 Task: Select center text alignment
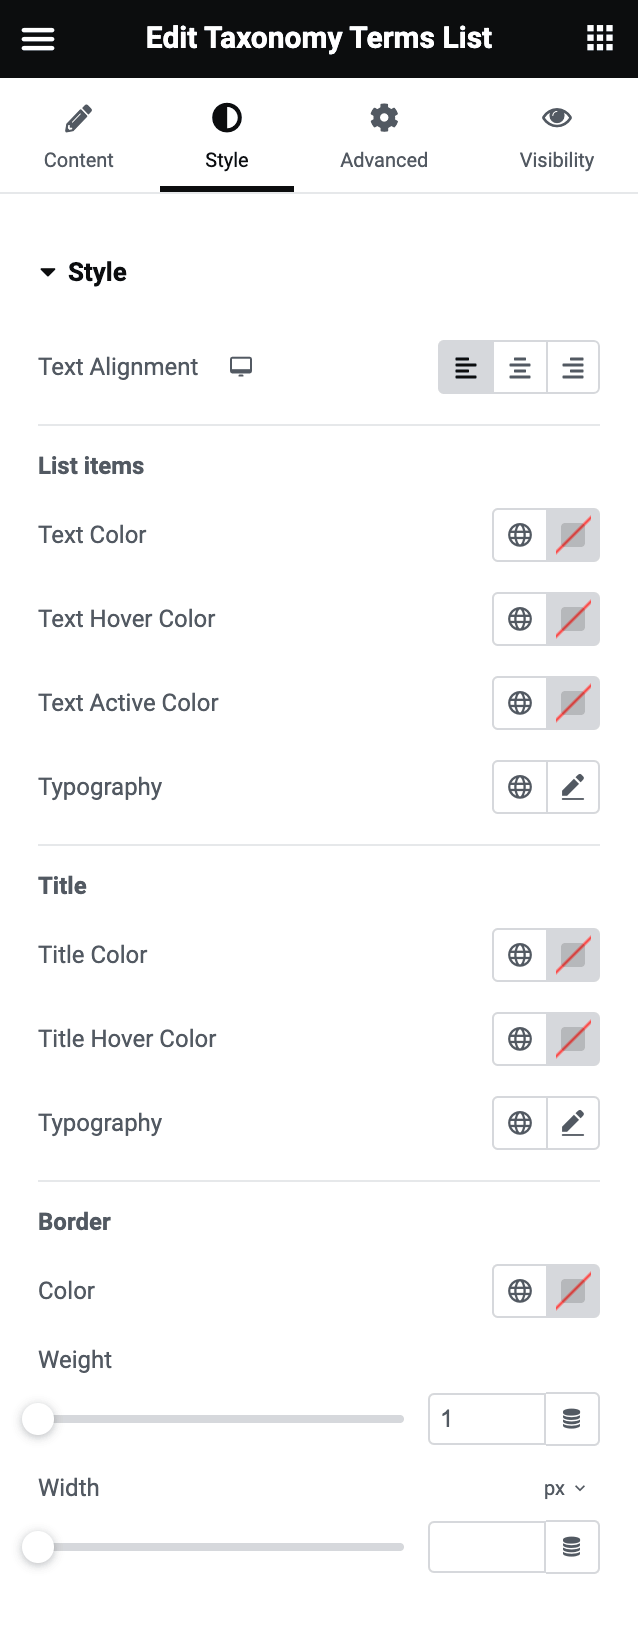[519, 367]
